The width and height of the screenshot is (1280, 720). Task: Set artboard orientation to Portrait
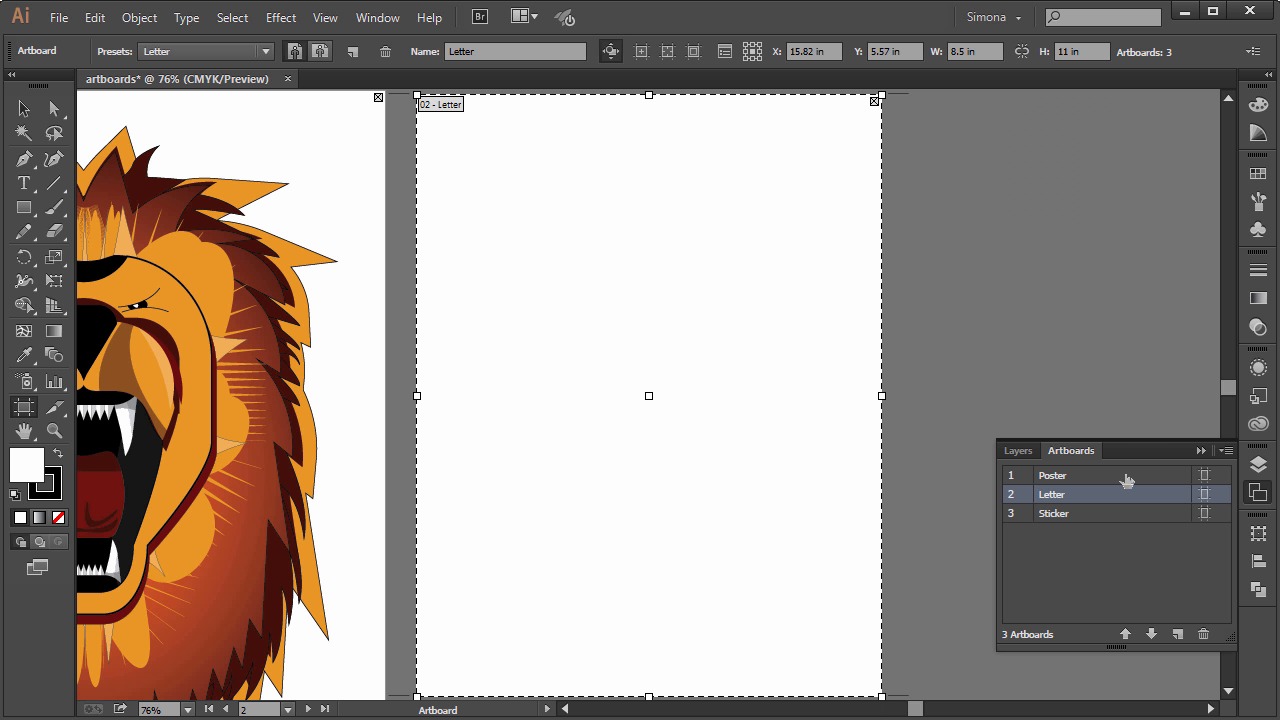(295, 51)
